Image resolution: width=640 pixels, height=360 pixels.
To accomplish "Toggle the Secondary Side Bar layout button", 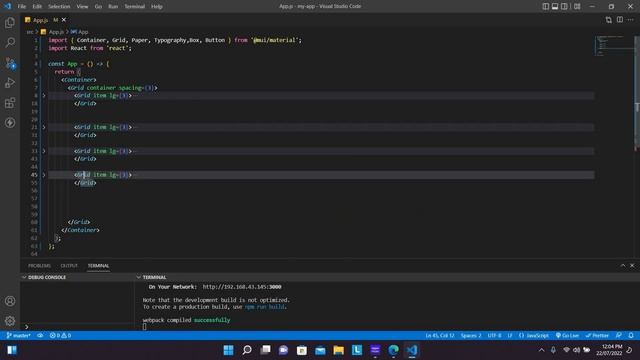I will tap(564, 6).
